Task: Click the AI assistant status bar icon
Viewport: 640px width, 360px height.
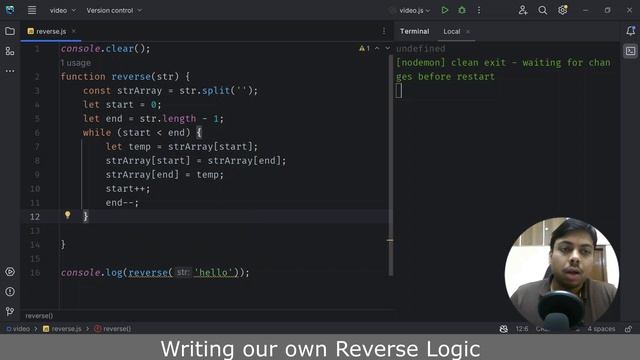Action: pyautogui.click(x=504, y=329)
